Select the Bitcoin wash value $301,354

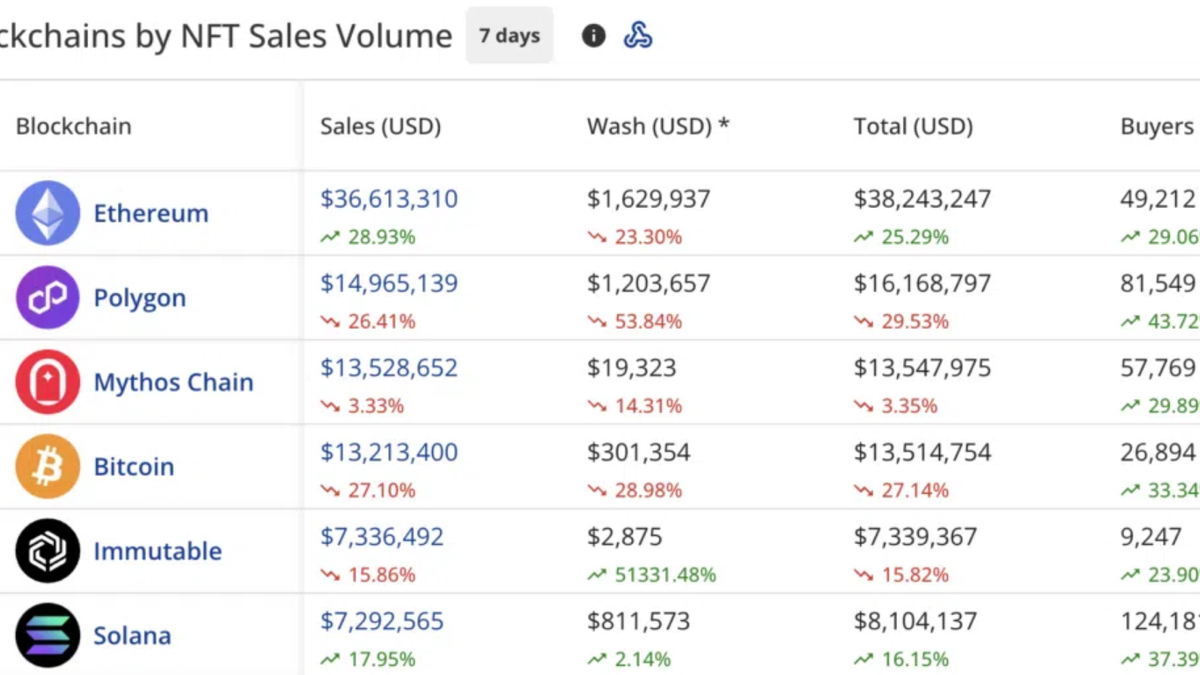coord(639,452)
